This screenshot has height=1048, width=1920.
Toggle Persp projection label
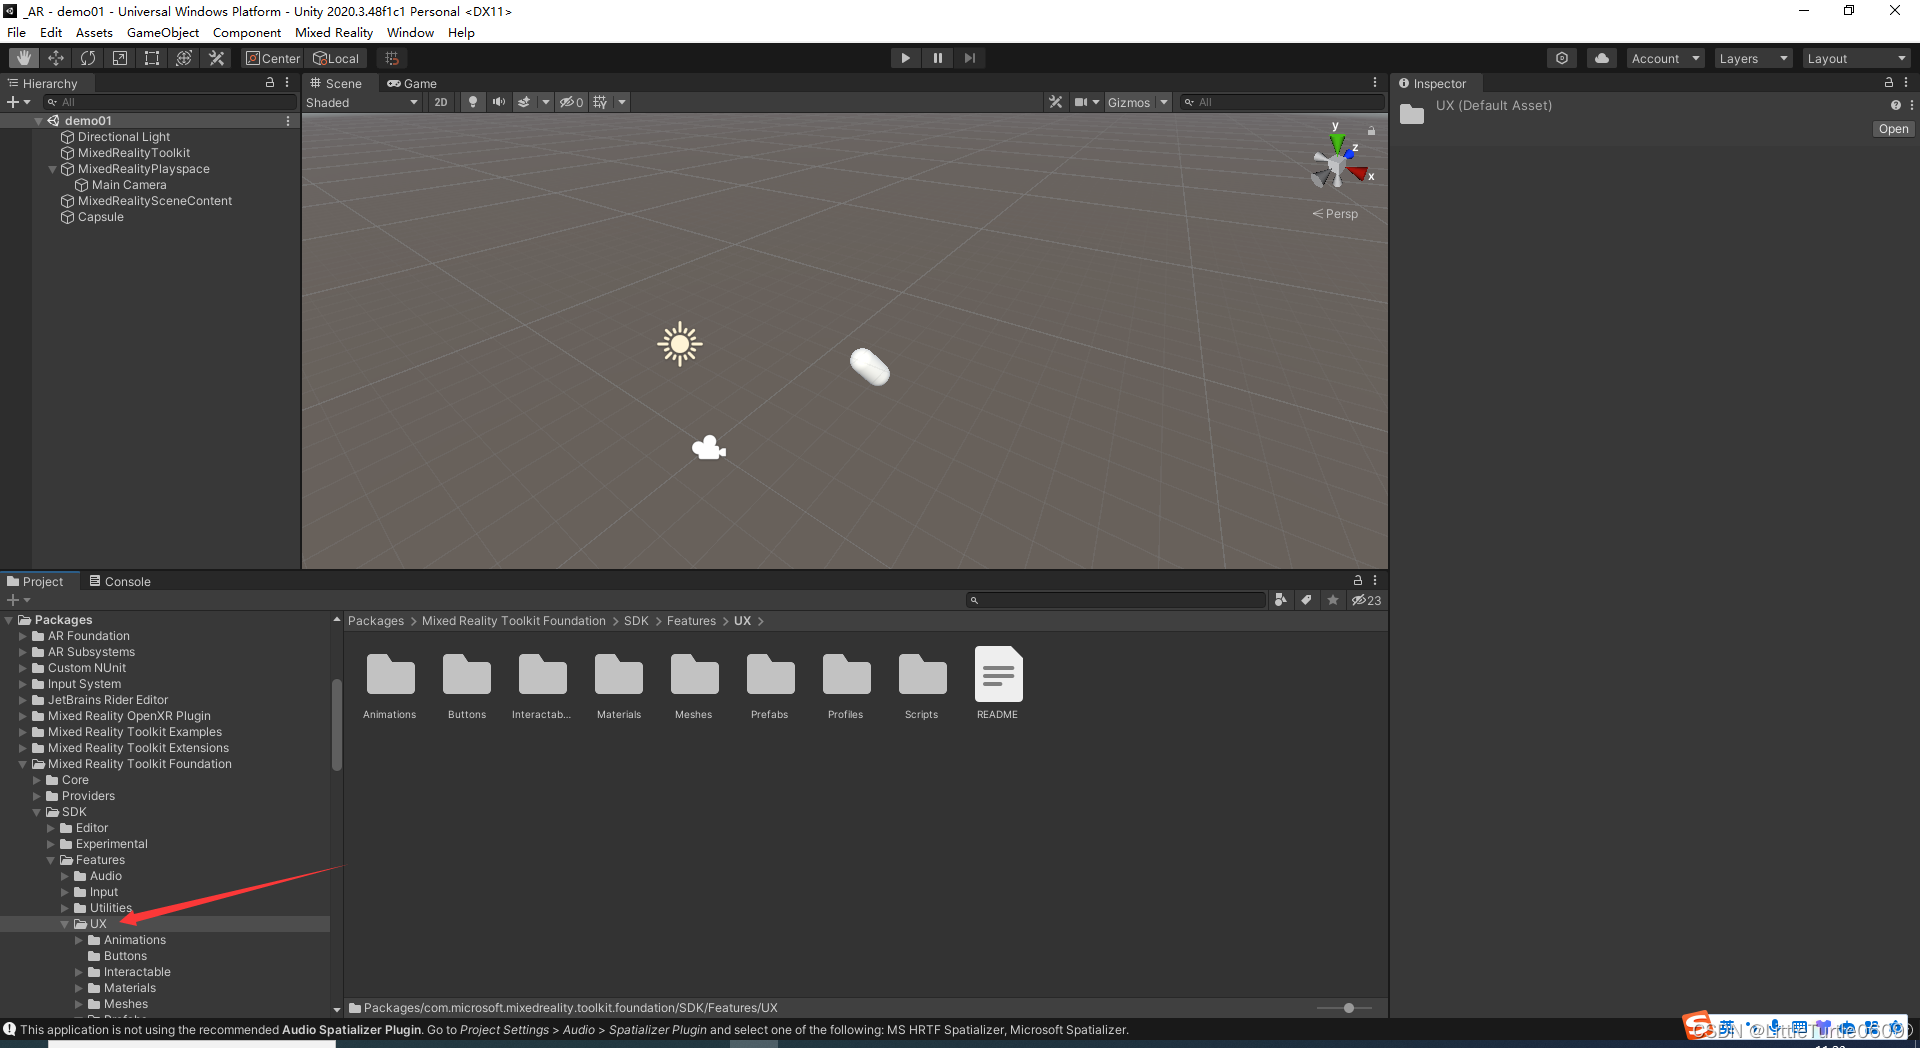(1335, 214)
